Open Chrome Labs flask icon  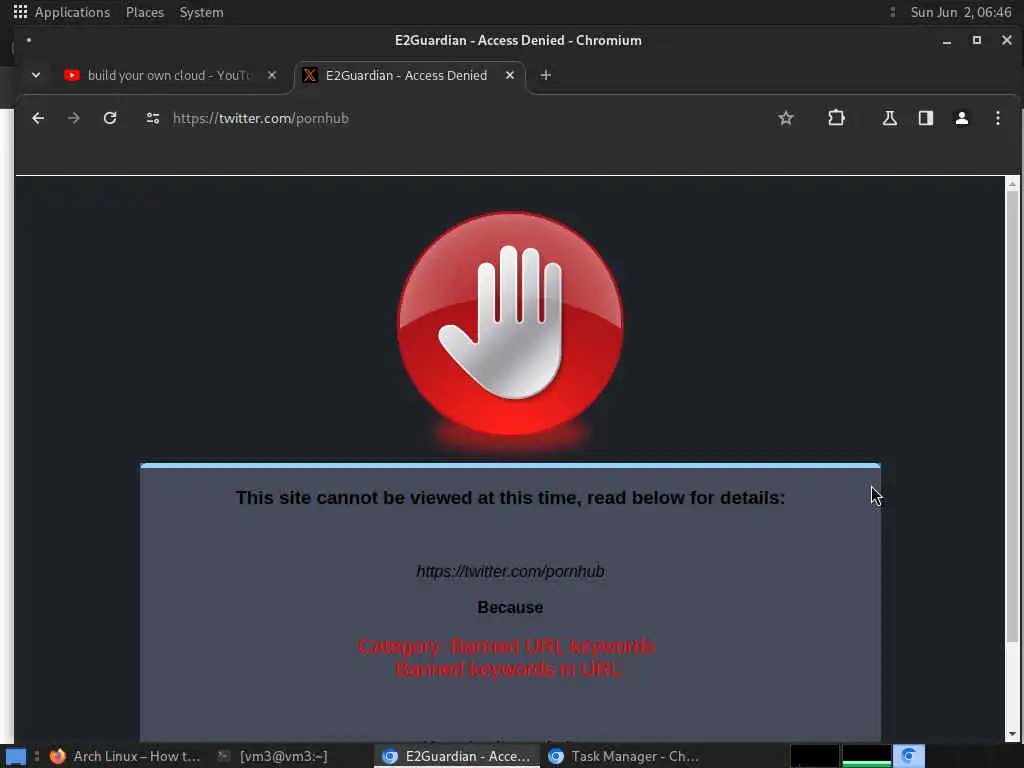click(x=889, y=118)
